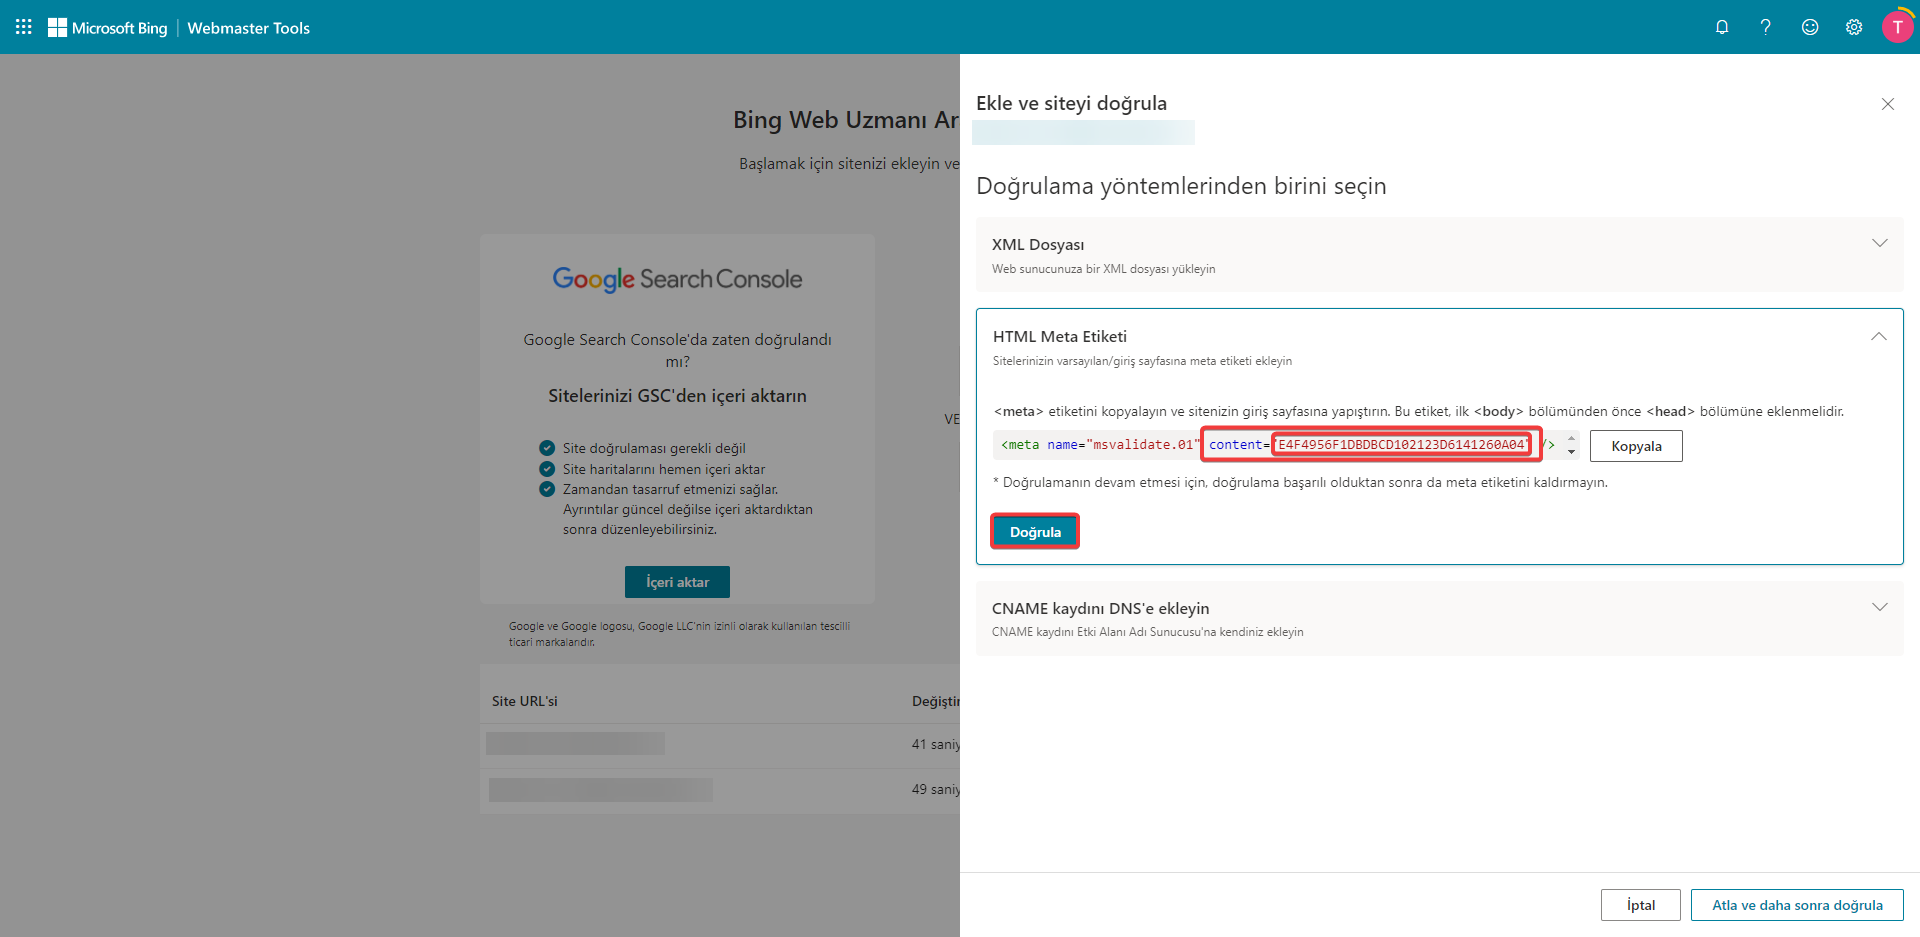Collapse the HTML Meta Etiketi section
The image size is (1920, 937).
1879,336
